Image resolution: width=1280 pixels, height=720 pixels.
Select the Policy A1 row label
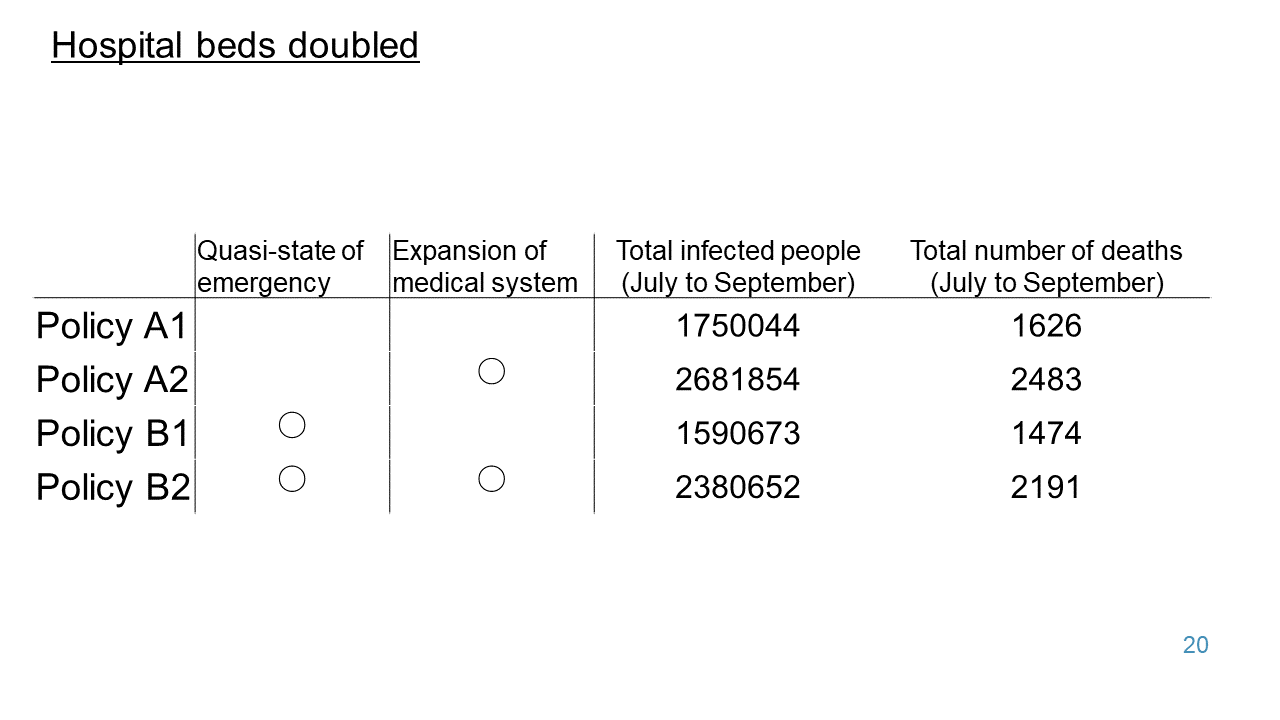point(112,326)
